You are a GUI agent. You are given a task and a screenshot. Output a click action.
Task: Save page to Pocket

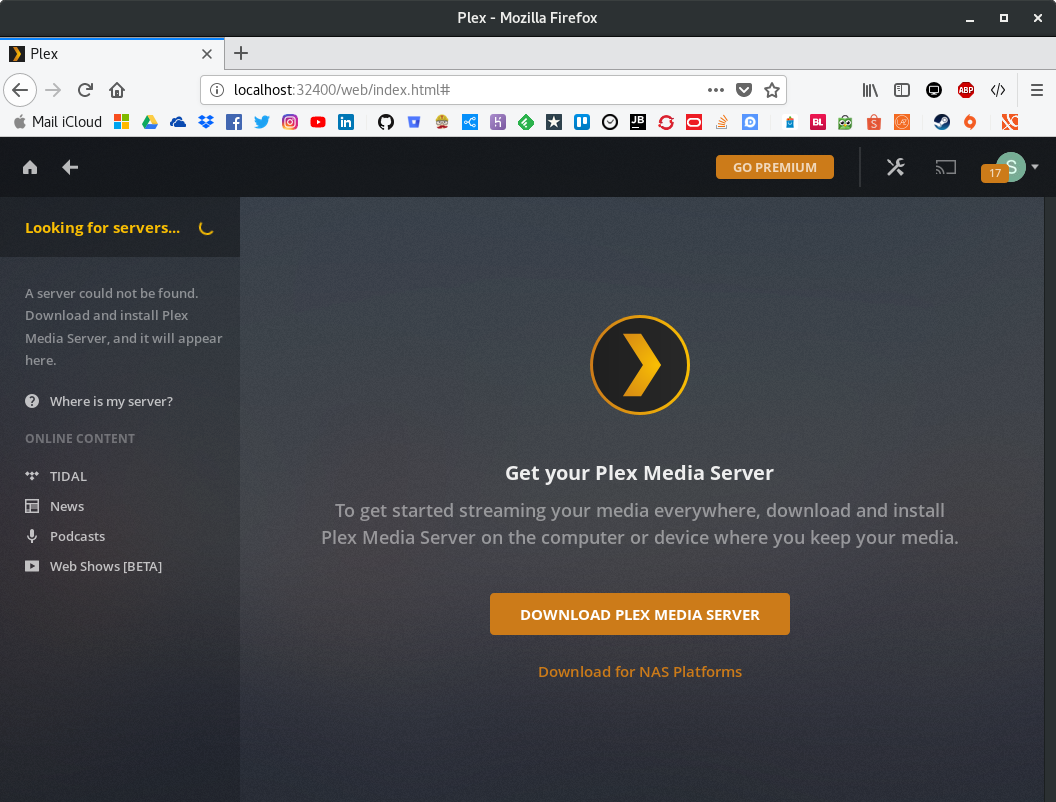(744, 90)
